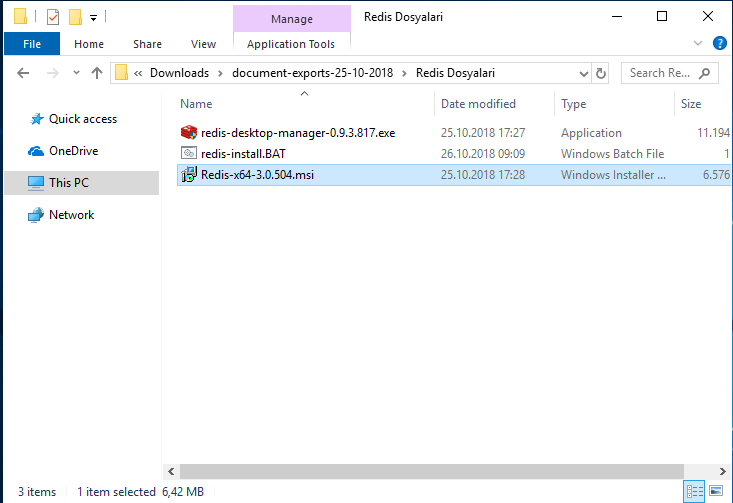Open the File menu
Screen dimensions: 733x503
[x=32, y=44]
